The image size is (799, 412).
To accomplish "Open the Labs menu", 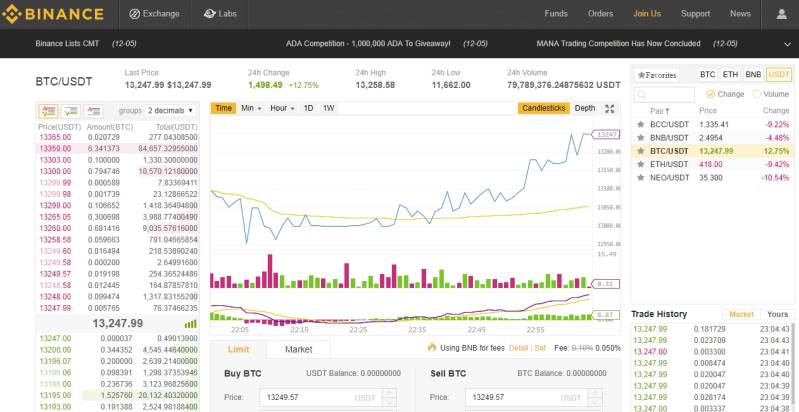I will point(220,14).
